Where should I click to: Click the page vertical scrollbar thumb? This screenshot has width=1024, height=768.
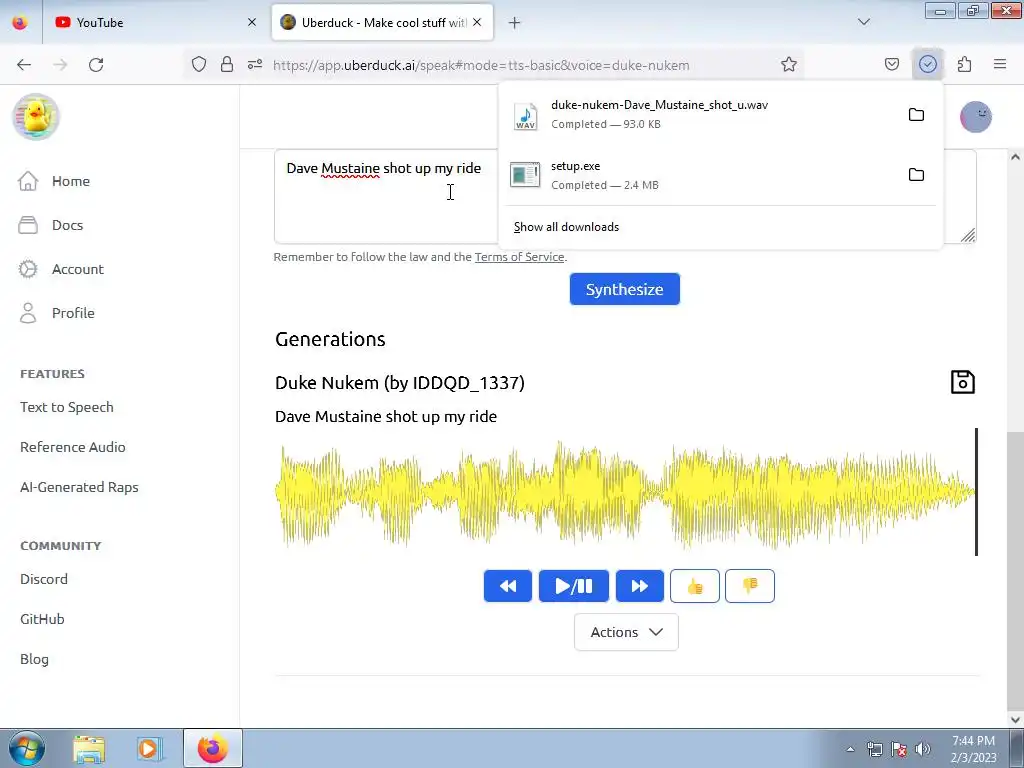coord(1015,571)
